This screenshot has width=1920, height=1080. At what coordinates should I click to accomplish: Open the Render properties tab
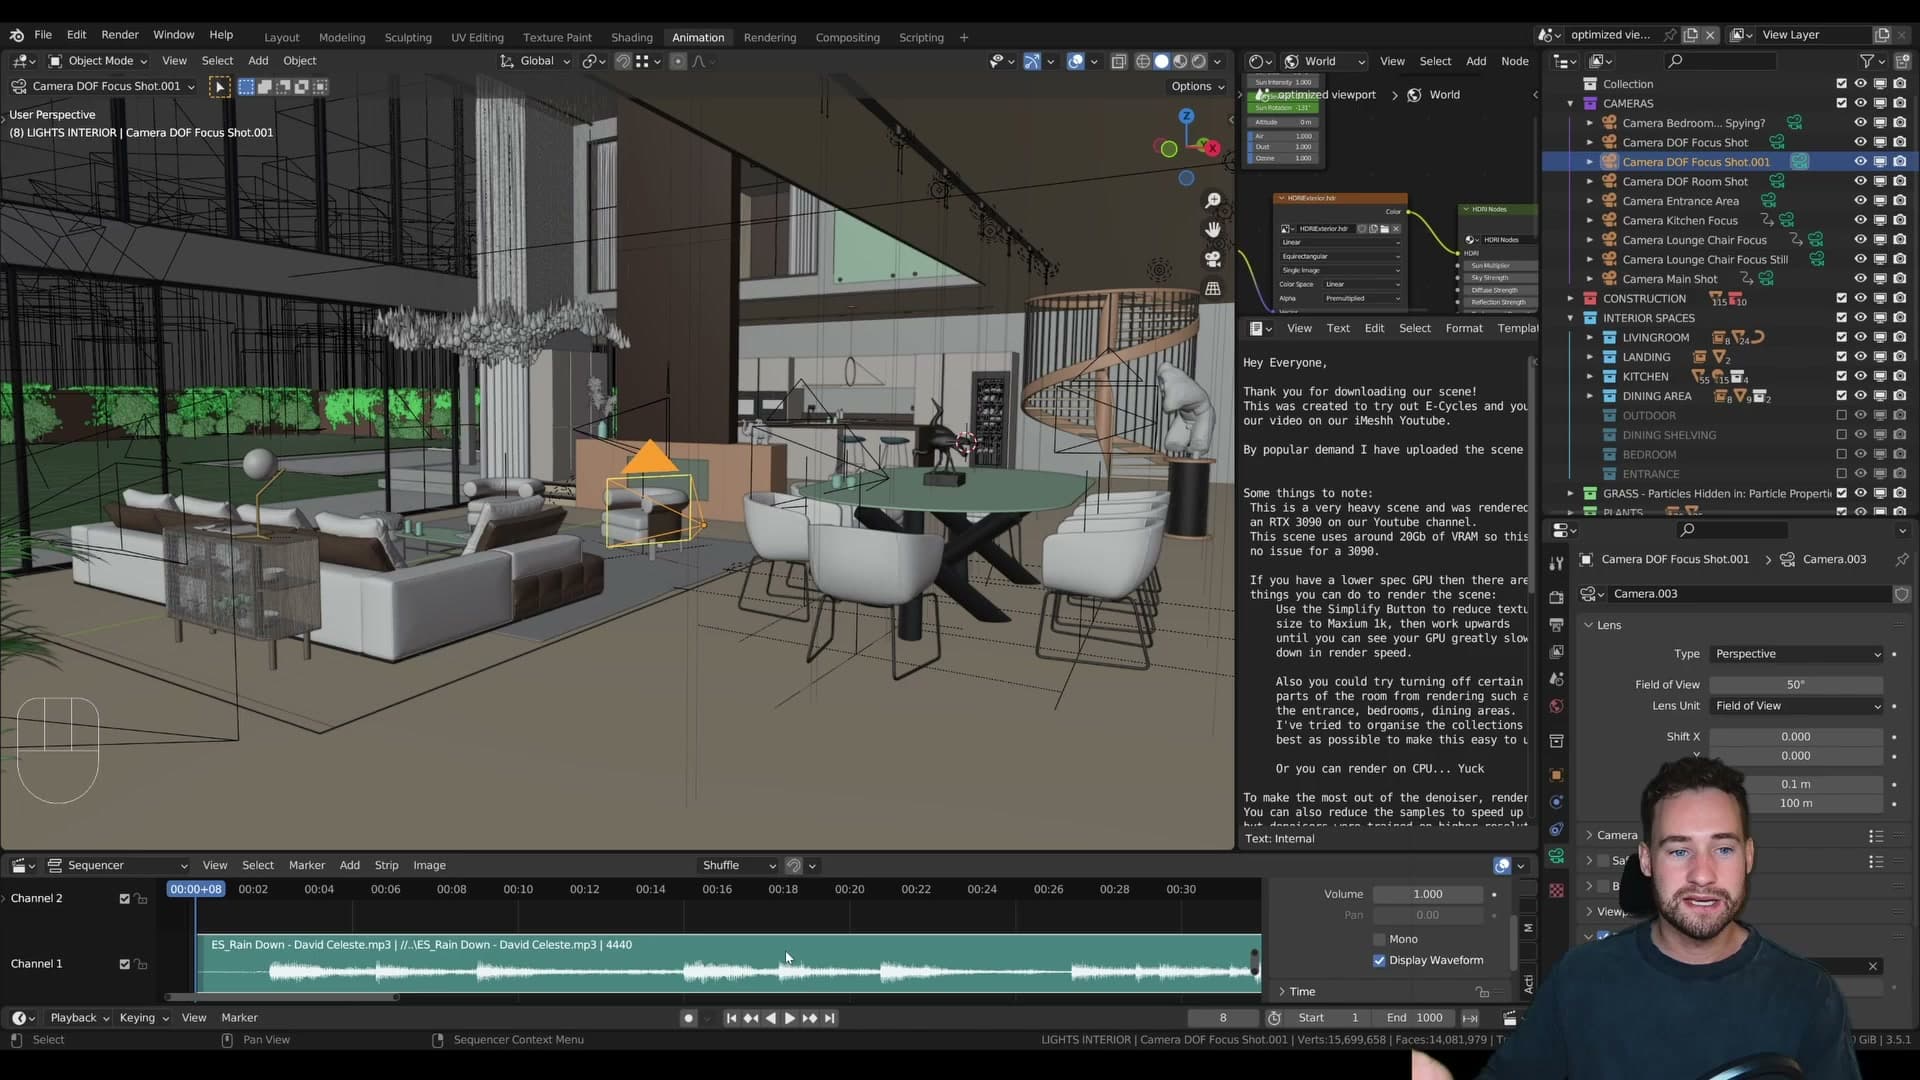point(1556,597)
